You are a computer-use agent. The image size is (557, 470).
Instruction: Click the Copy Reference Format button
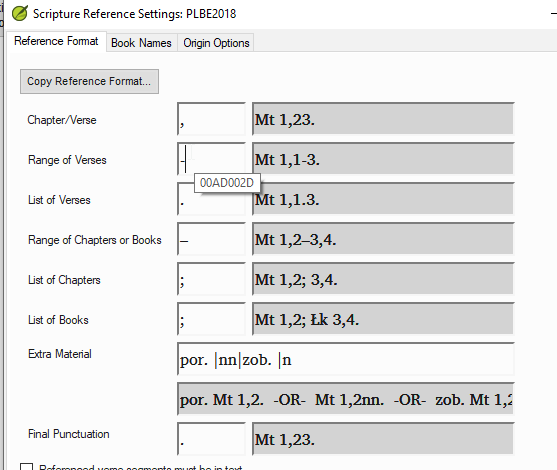(x=89, y=81)
